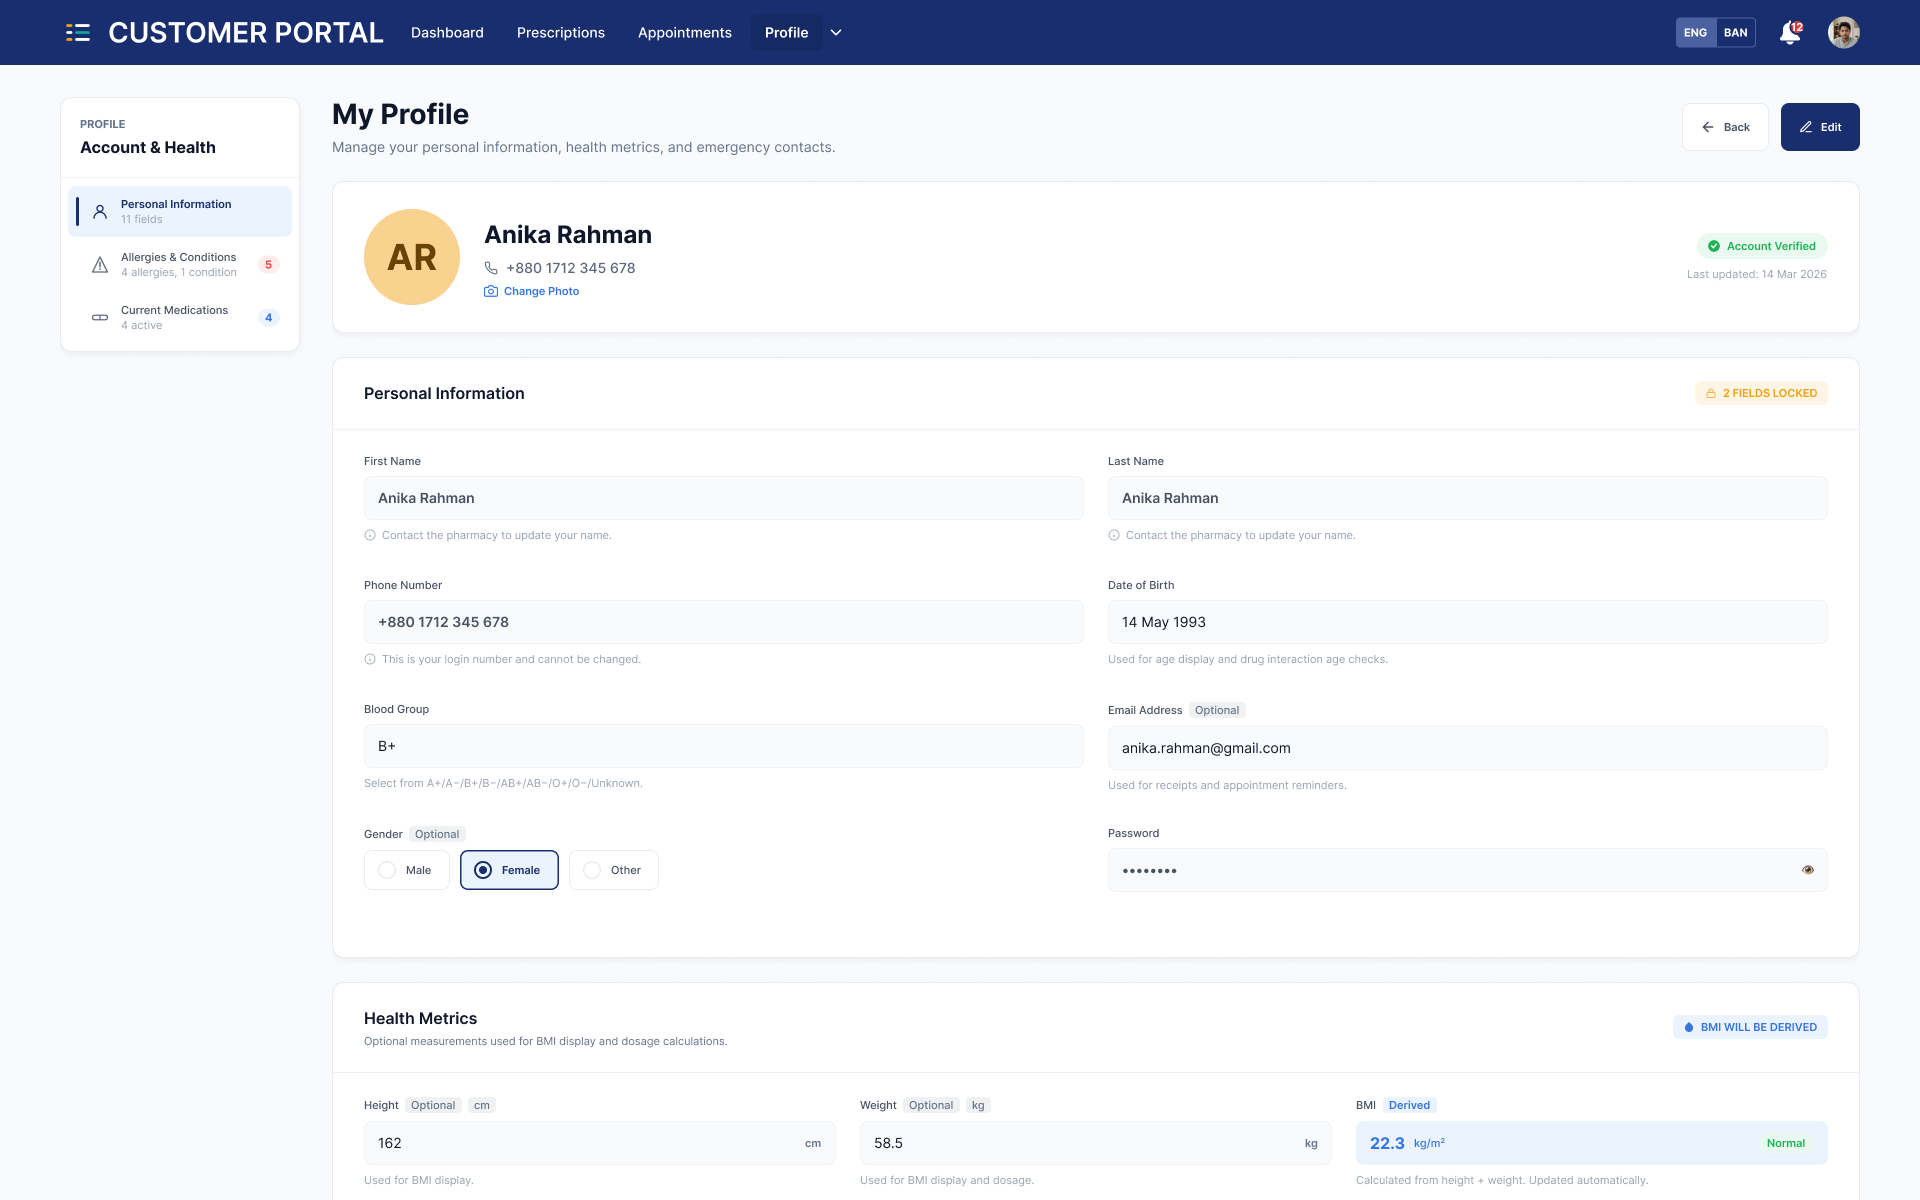This screenshot has width=1920, height=1200.
Task: Click the Weight input field
Action: [x=1096, y=1143]
